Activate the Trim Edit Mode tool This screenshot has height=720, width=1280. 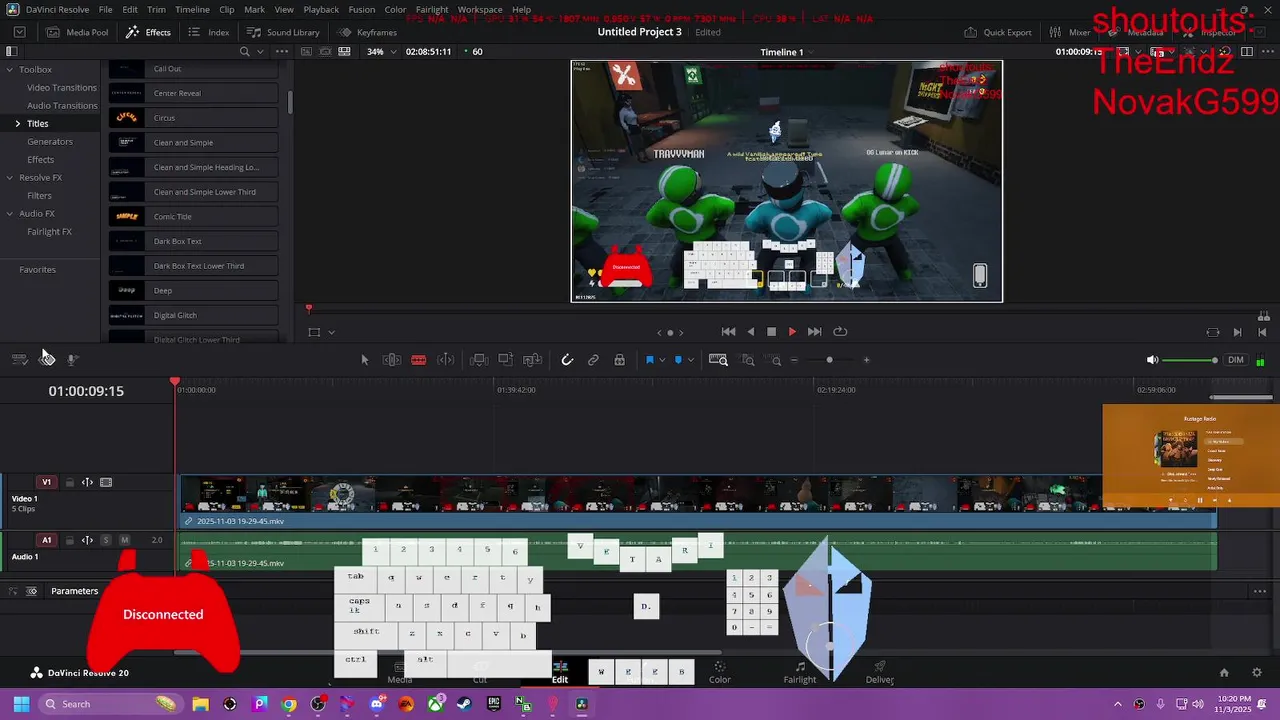point(392,360)
